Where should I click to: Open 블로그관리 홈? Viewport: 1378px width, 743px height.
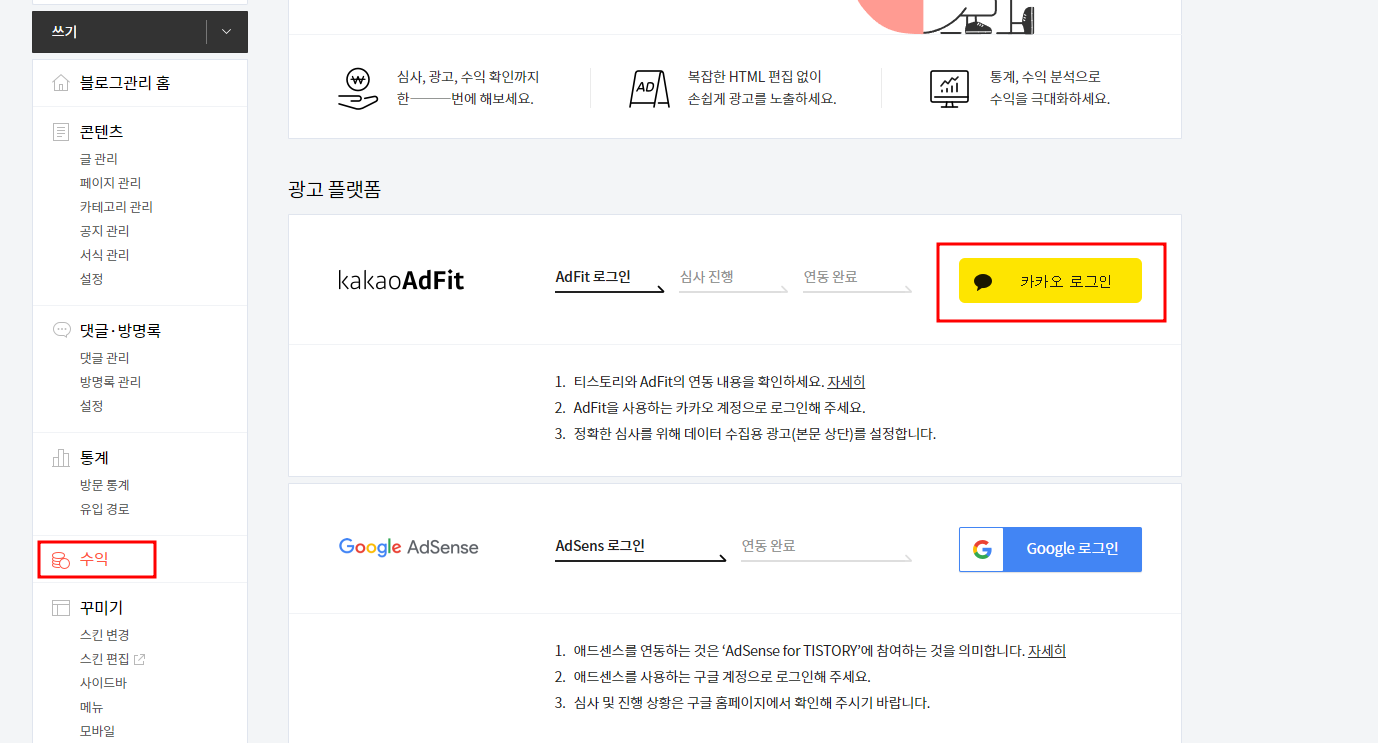[125, 83]
